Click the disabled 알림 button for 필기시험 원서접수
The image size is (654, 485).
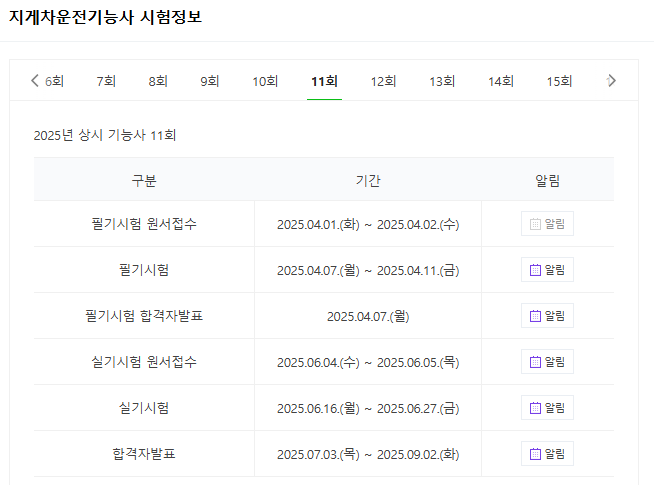pyautogui.click(x=547, y=224)
